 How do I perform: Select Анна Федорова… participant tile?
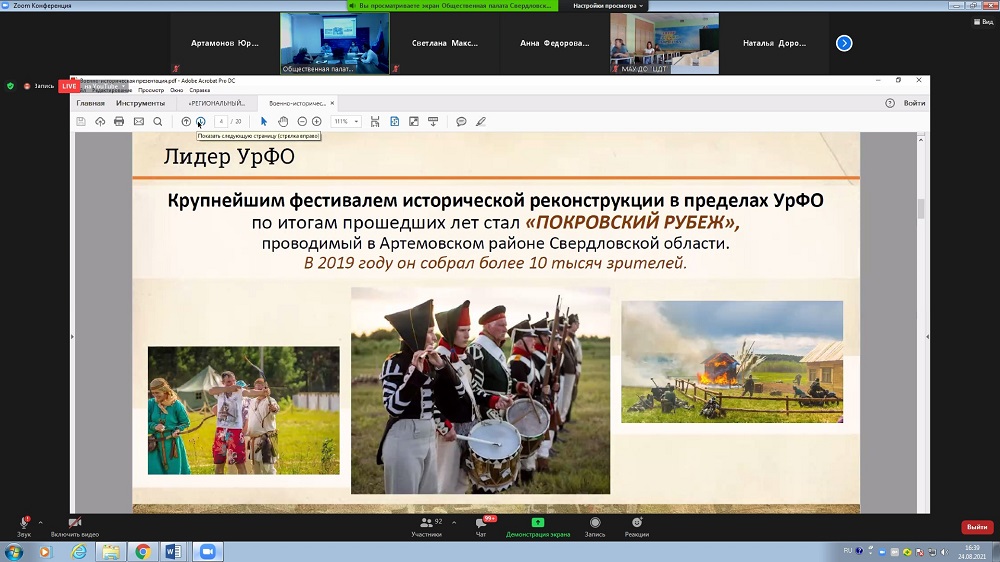(555, 43)
